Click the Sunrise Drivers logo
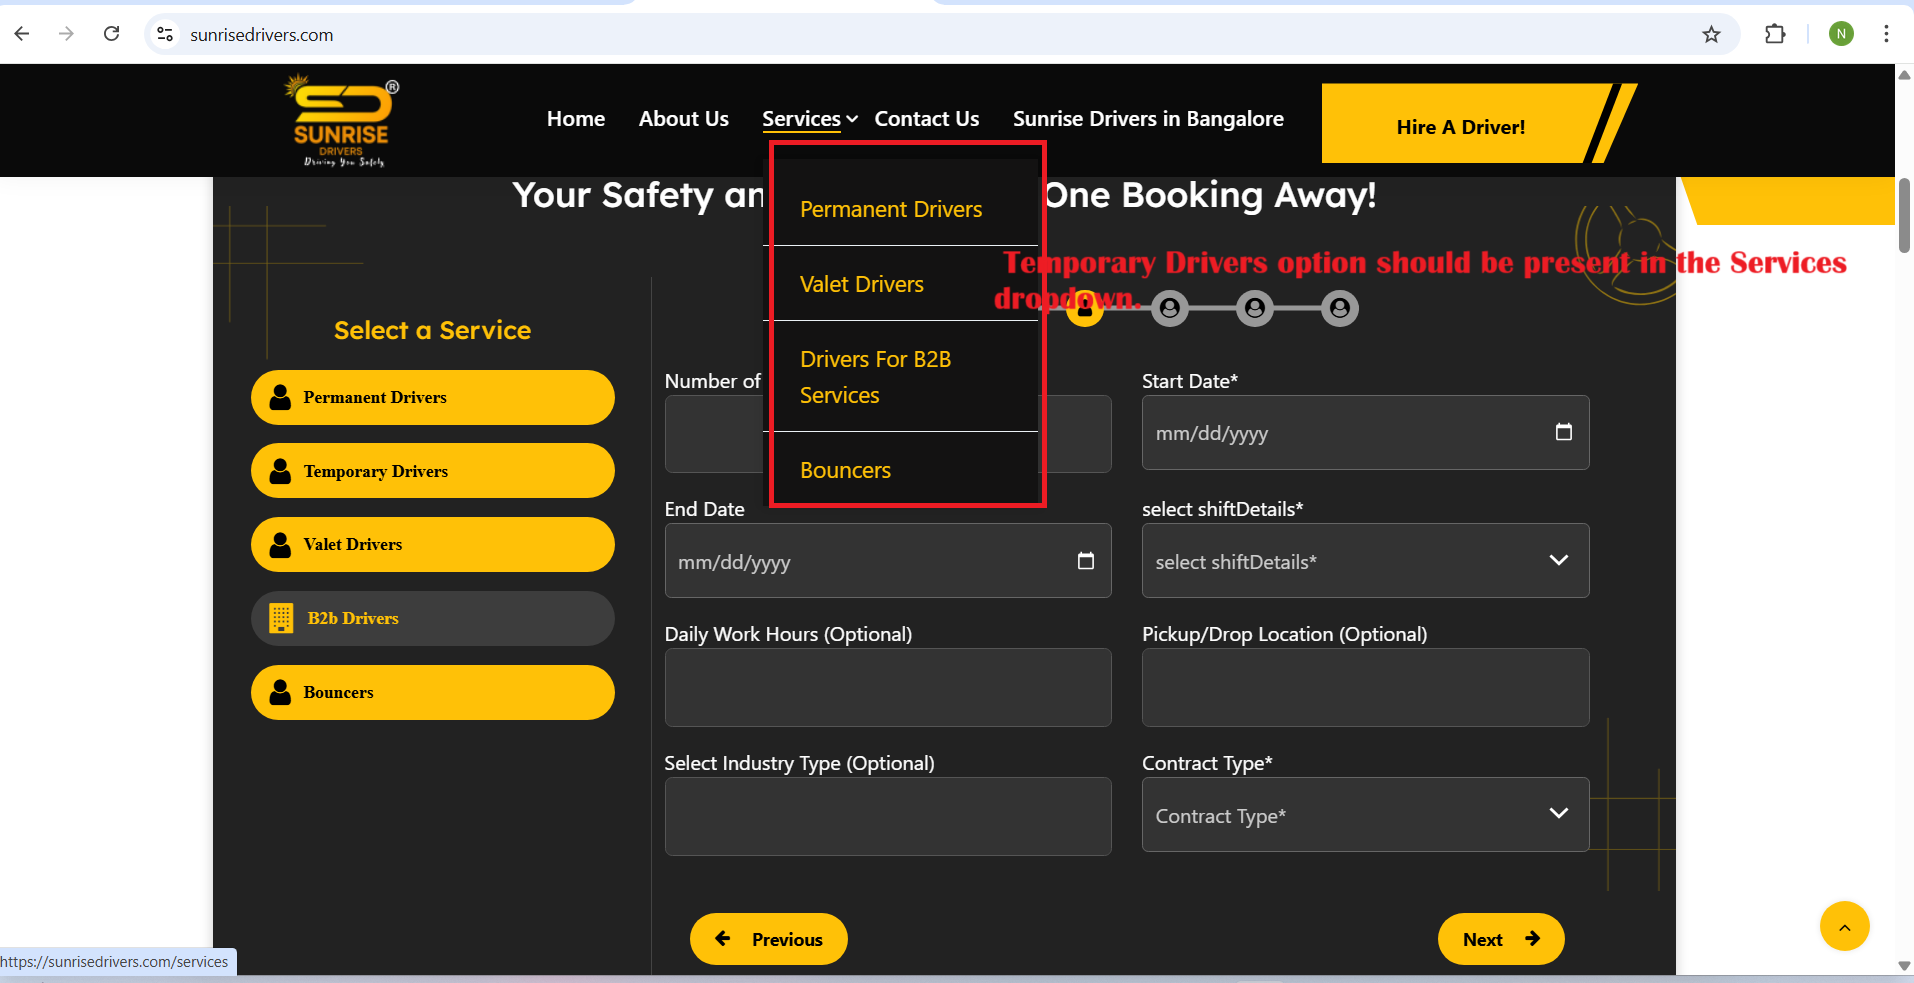Image resolution: width=1914 pixels, height=983 pixels. pos(341,121)
